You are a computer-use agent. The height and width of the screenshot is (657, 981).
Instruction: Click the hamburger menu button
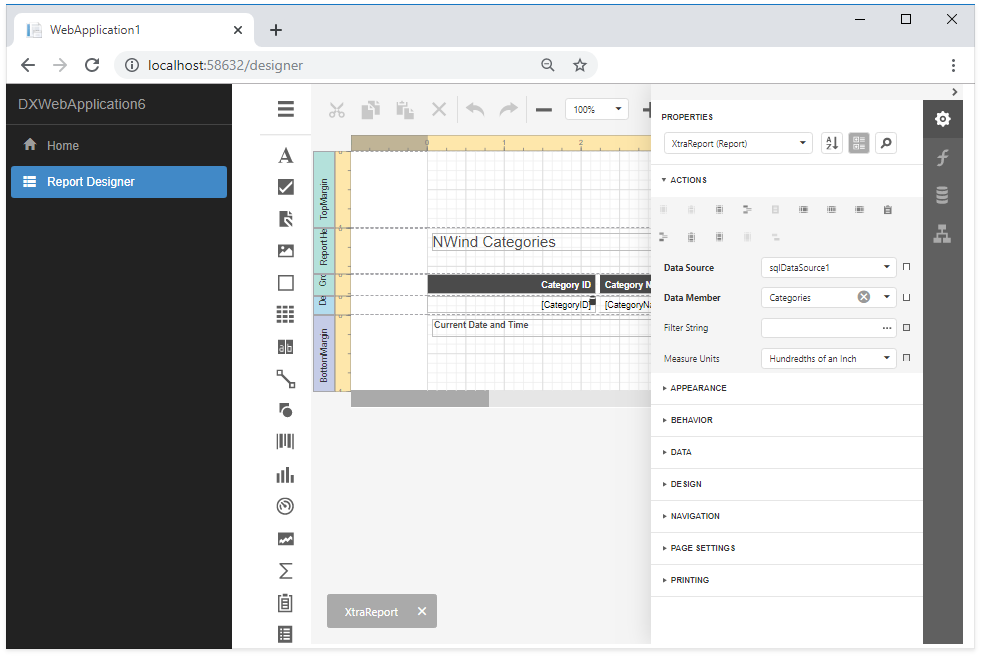(286, 110)
